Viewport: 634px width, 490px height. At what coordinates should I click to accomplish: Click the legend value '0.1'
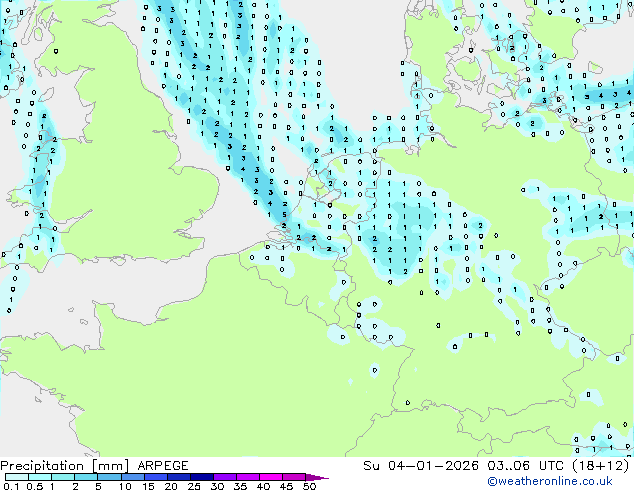pyautogui.click(x=11, y=486)
